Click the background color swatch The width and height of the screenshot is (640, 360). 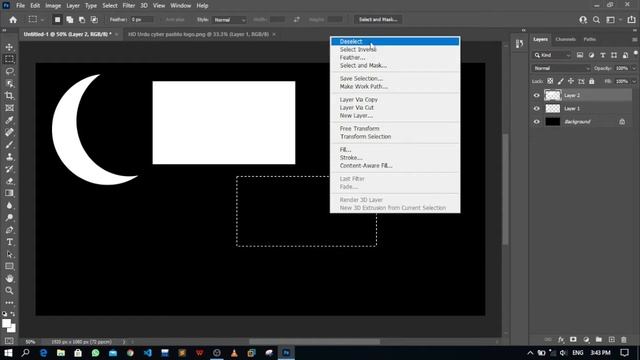[x=12, y=329]
